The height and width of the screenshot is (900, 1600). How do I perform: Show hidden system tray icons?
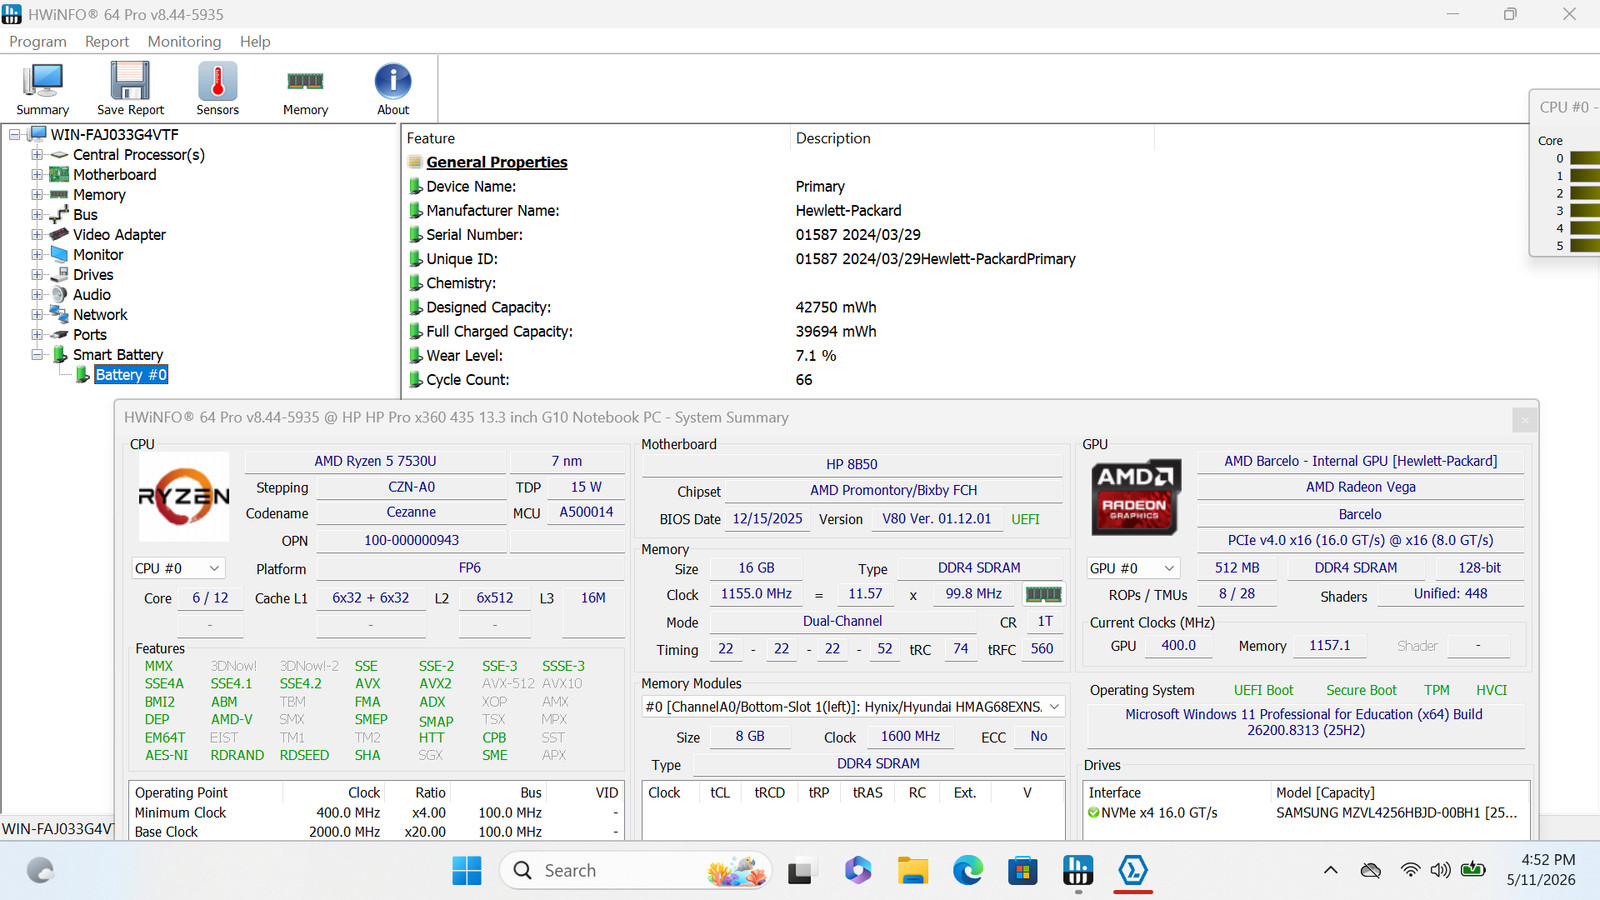pyautogui.click(x=1331, y=870)
